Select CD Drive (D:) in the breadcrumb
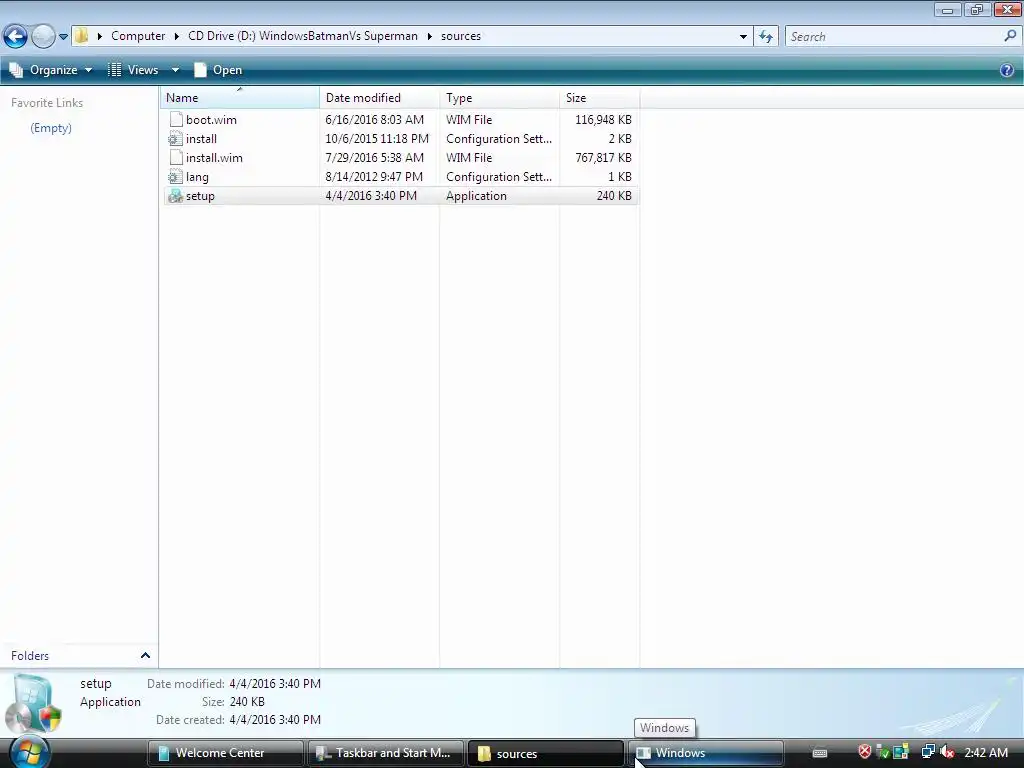This screenshot has height=768, width=1024. [302, 36]
